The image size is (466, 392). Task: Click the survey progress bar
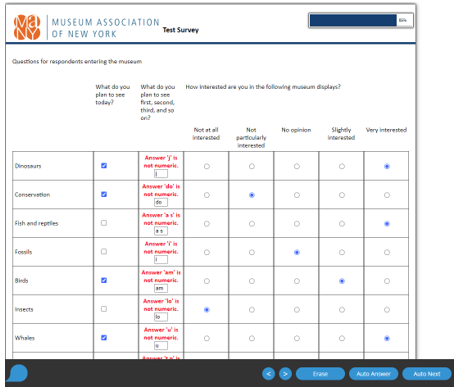[x=361, y=20]
